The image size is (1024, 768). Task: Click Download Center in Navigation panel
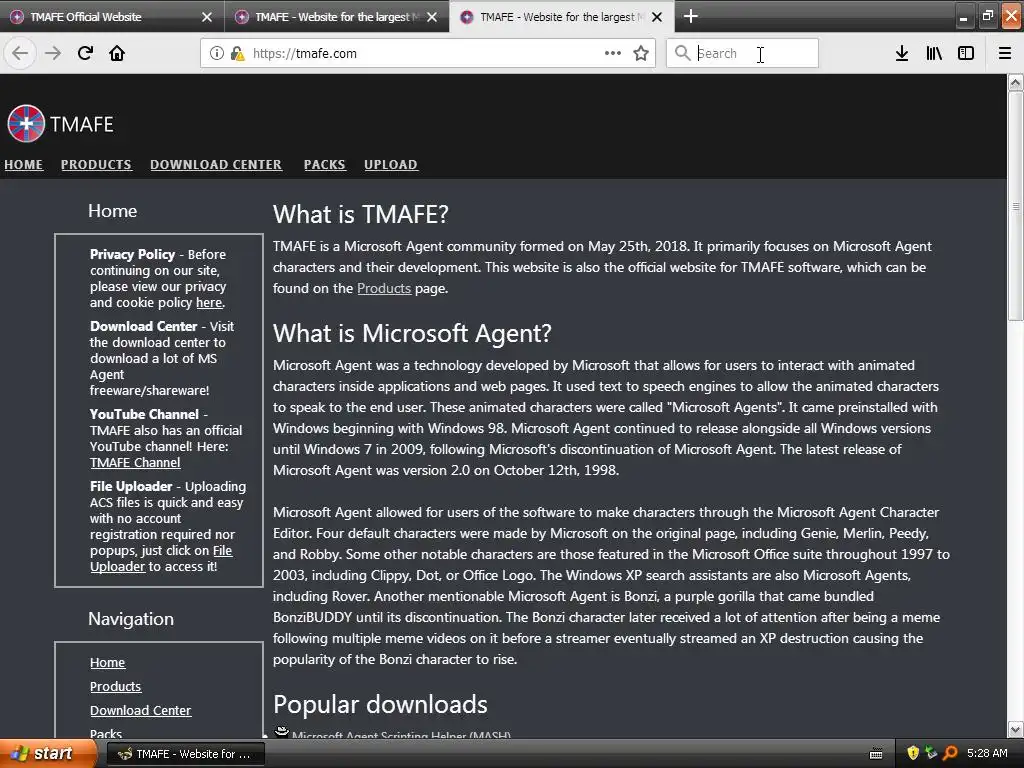[140, 711]
